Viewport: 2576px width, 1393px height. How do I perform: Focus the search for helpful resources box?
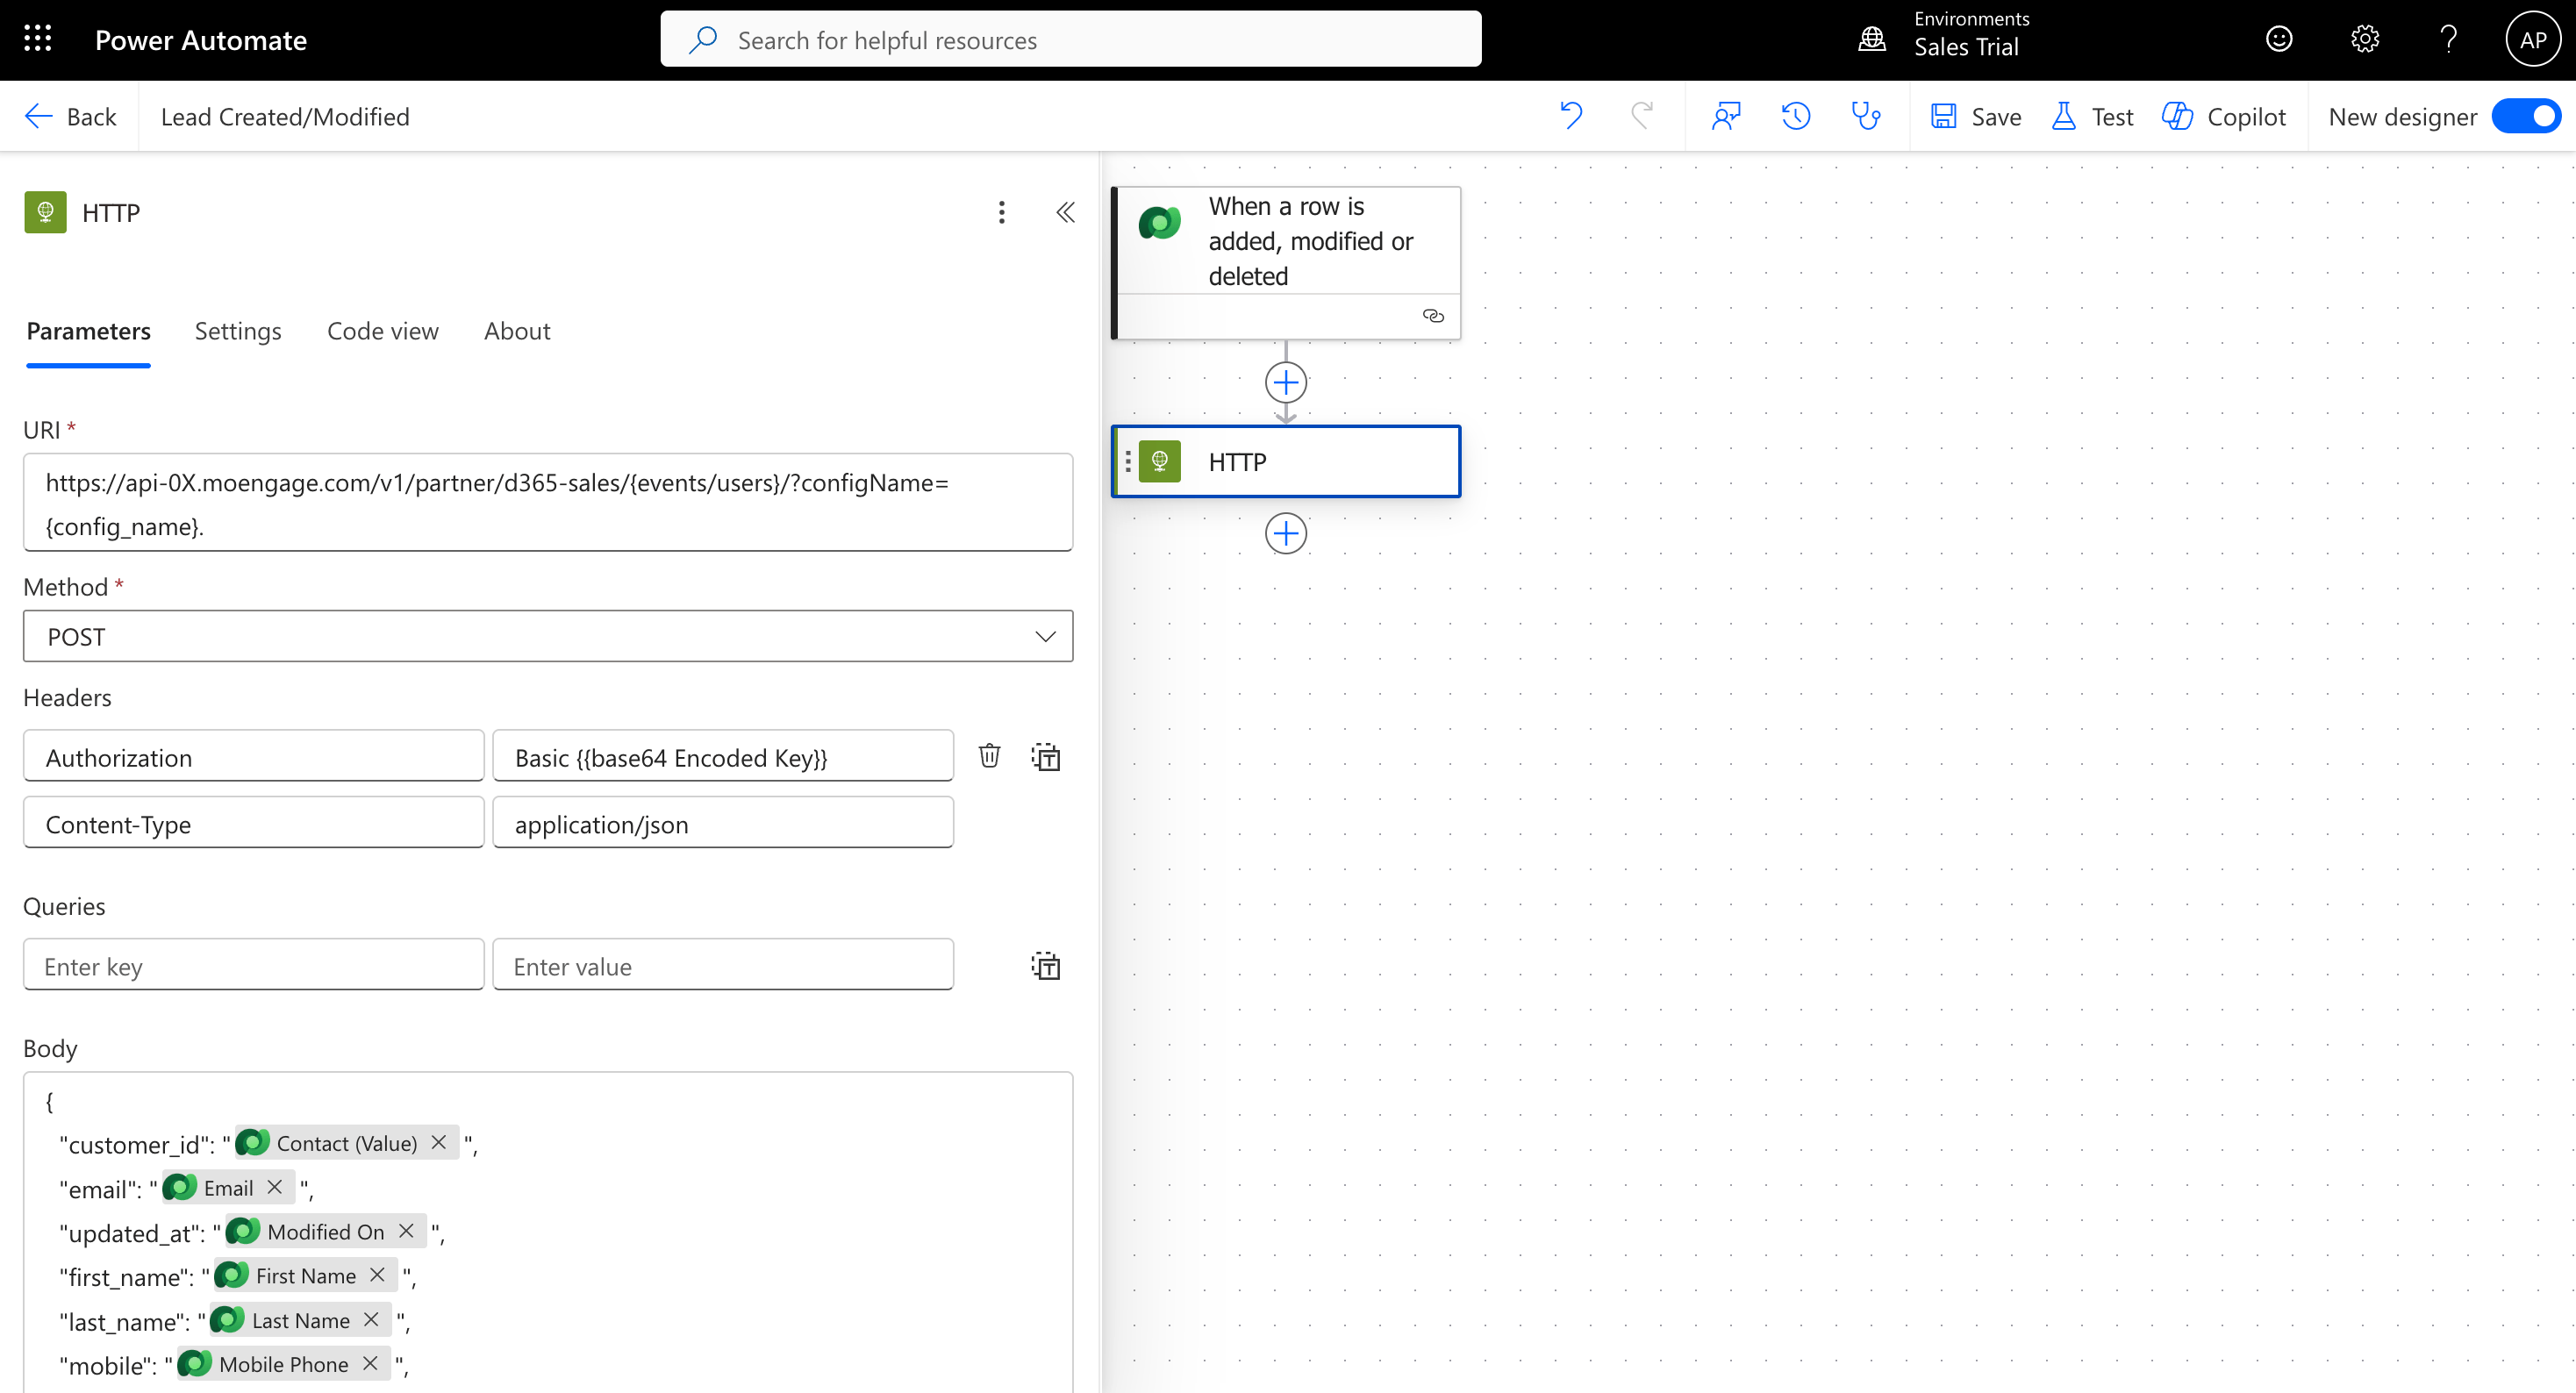point(1071,39)
